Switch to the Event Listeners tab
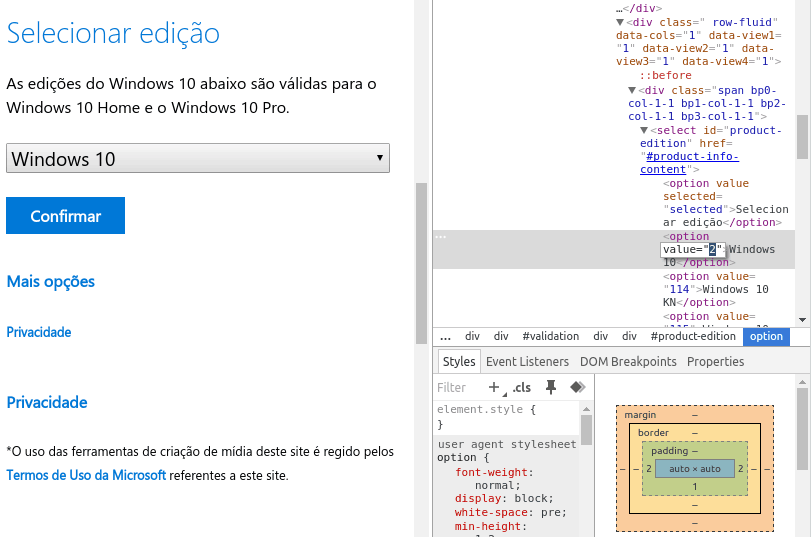Viewport: 811px width, 537px height. click(527, 362)
